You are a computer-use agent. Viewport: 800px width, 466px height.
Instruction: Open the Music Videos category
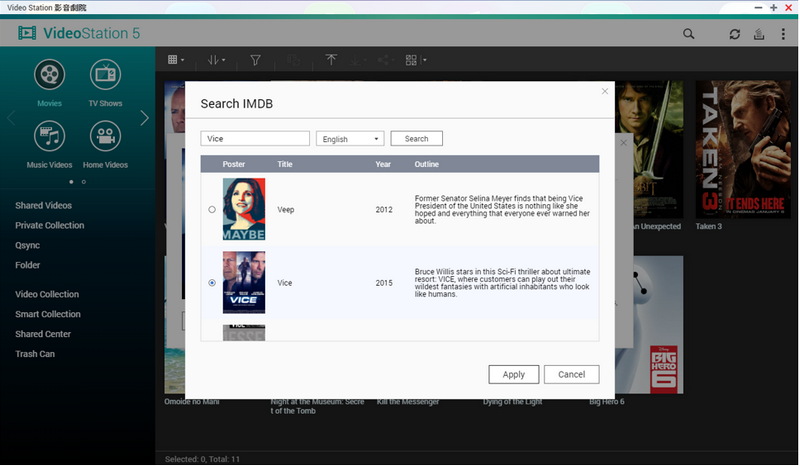(49, 144)
